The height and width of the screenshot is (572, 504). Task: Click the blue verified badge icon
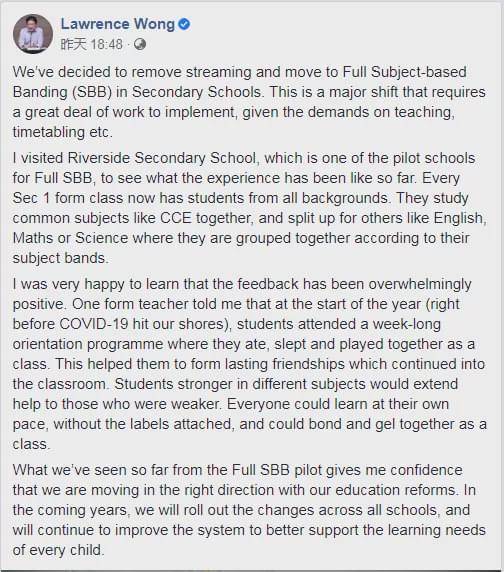184,24
